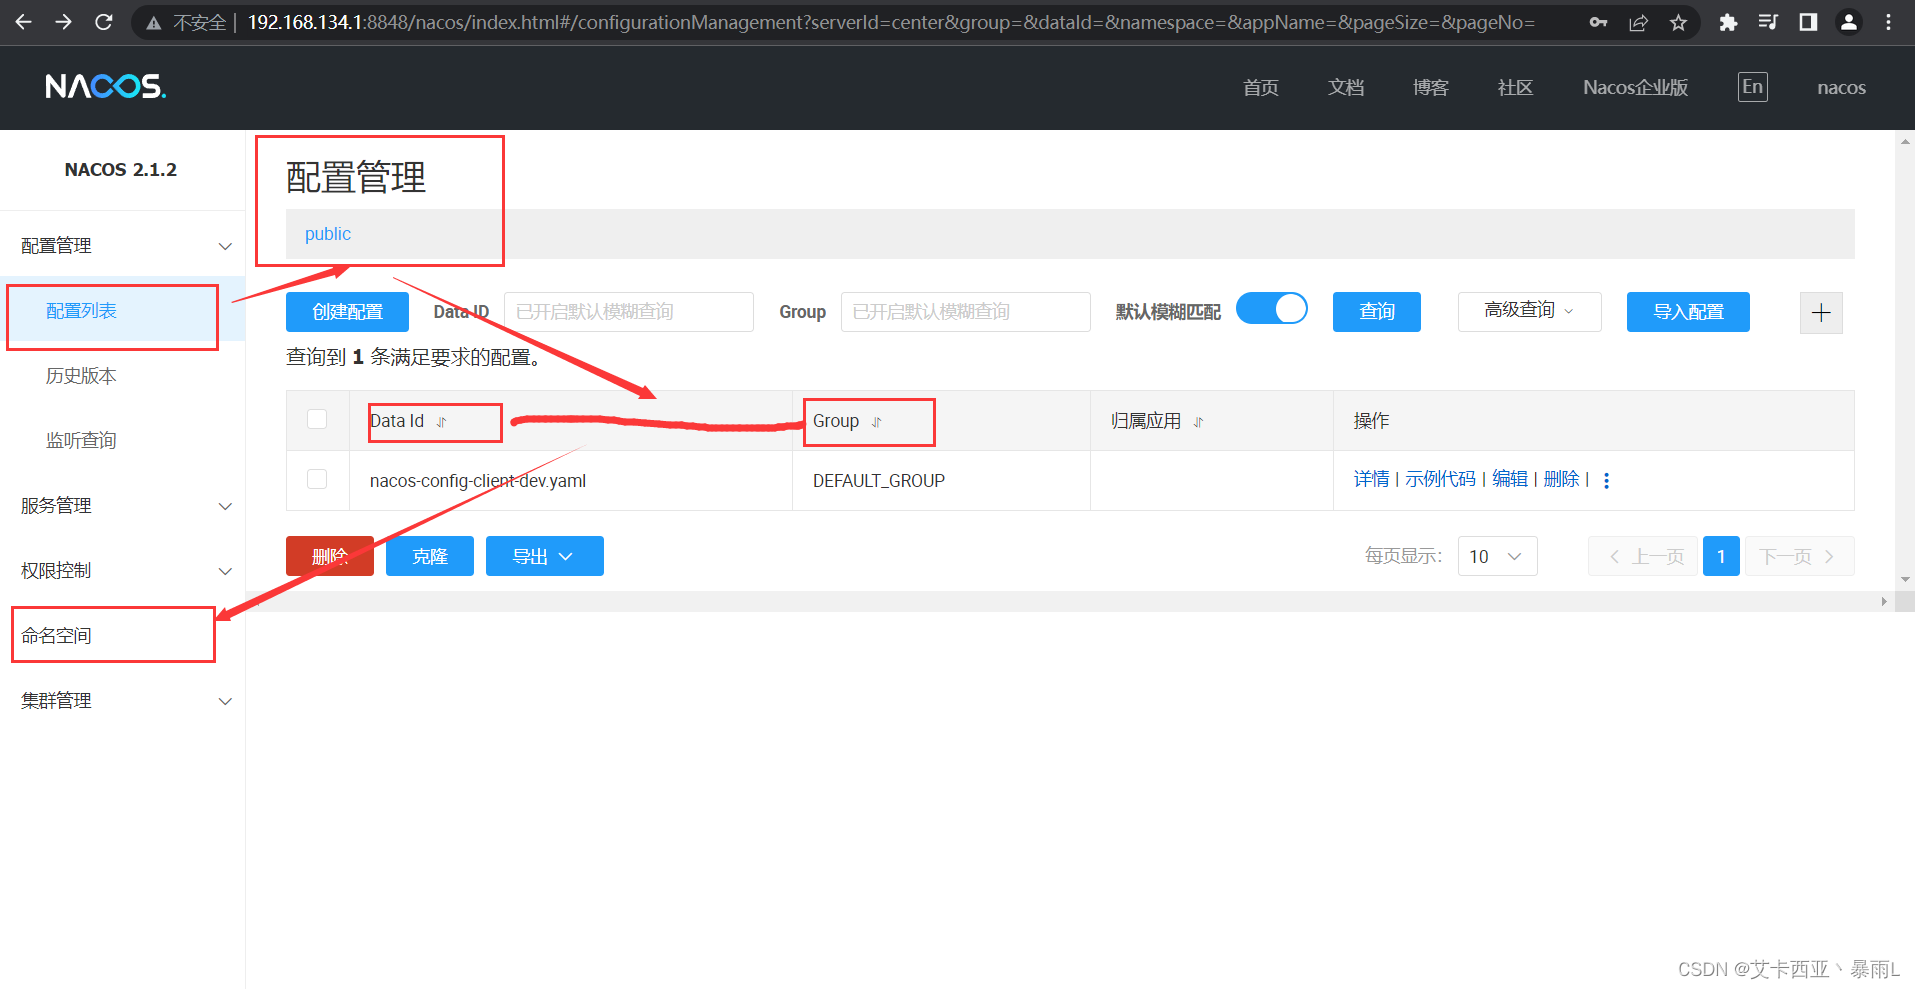Open the browser three-dot menu
1915x989 pixels.
[x=1888, y=22]
